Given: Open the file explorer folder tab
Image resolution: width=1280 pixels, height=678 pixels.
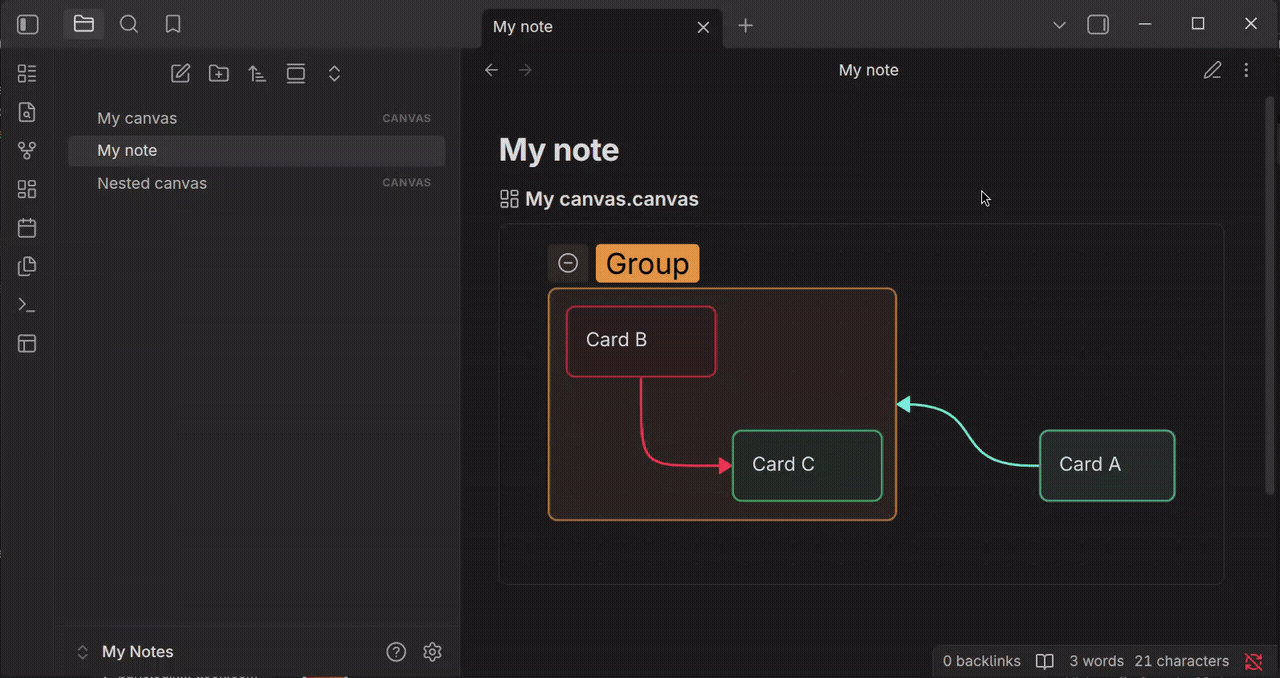Looking at the screenshot, I should [x=84, y=24].
